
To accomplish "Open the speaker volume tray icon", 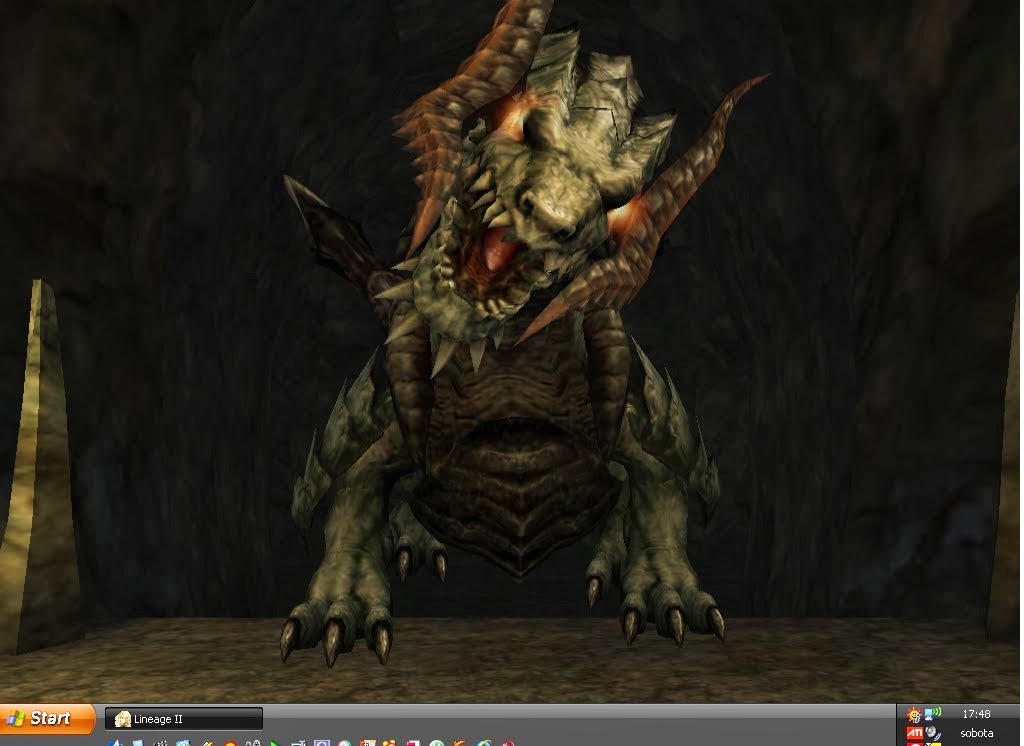I will coord(933,733).
